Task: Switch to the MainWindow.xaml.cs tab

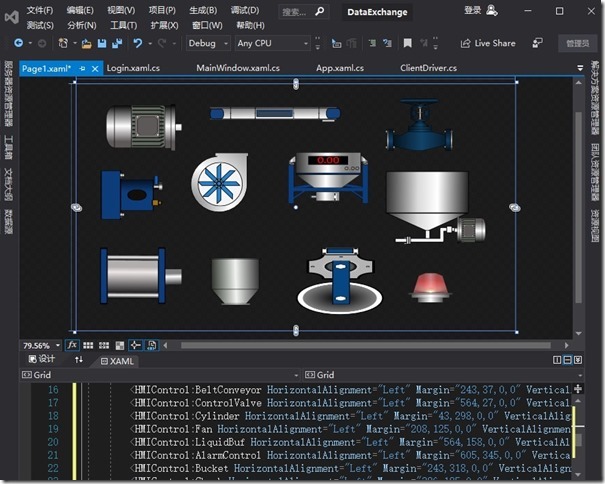Action: [x=238, y=68]
